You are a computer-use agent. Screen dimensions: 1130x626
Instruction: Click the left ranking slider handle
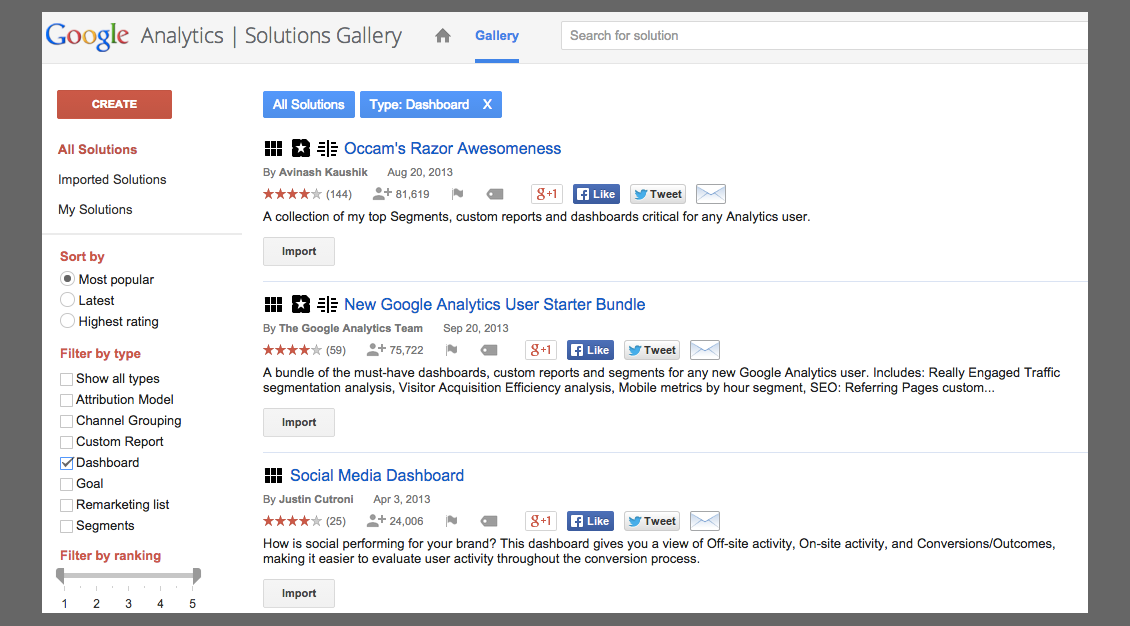(x=61, y=575)
